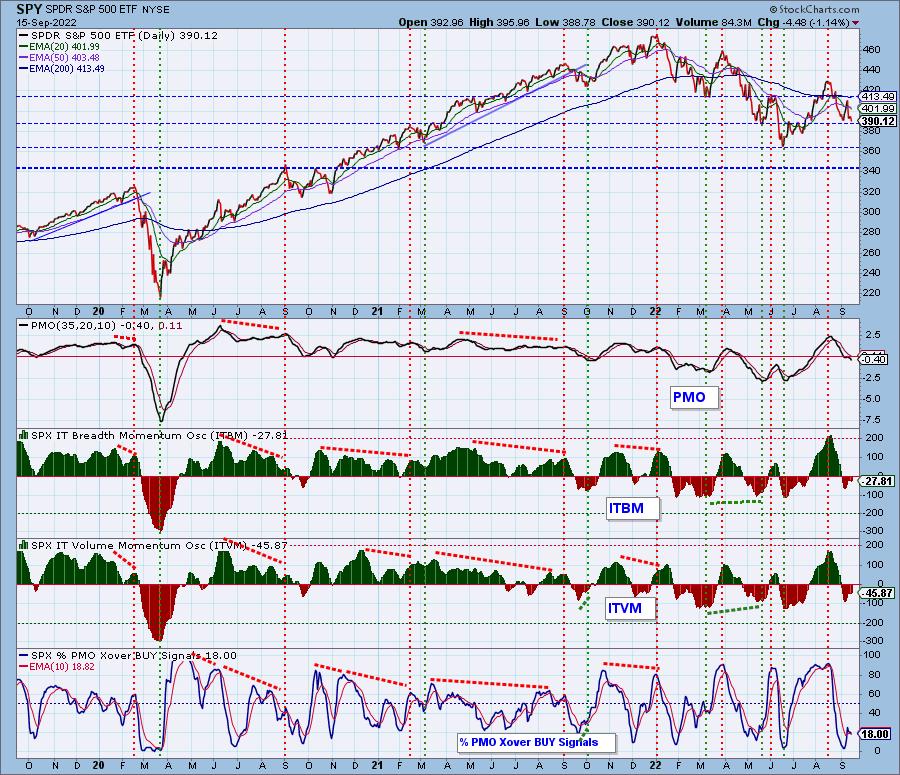Click the SPX IT Breadth Momentum Osc title
The height and width of the screenshot is (775, 900).
(158, 436)
